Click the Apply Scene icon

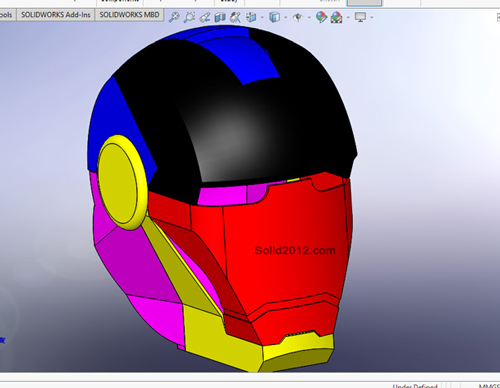click(336, 17)
